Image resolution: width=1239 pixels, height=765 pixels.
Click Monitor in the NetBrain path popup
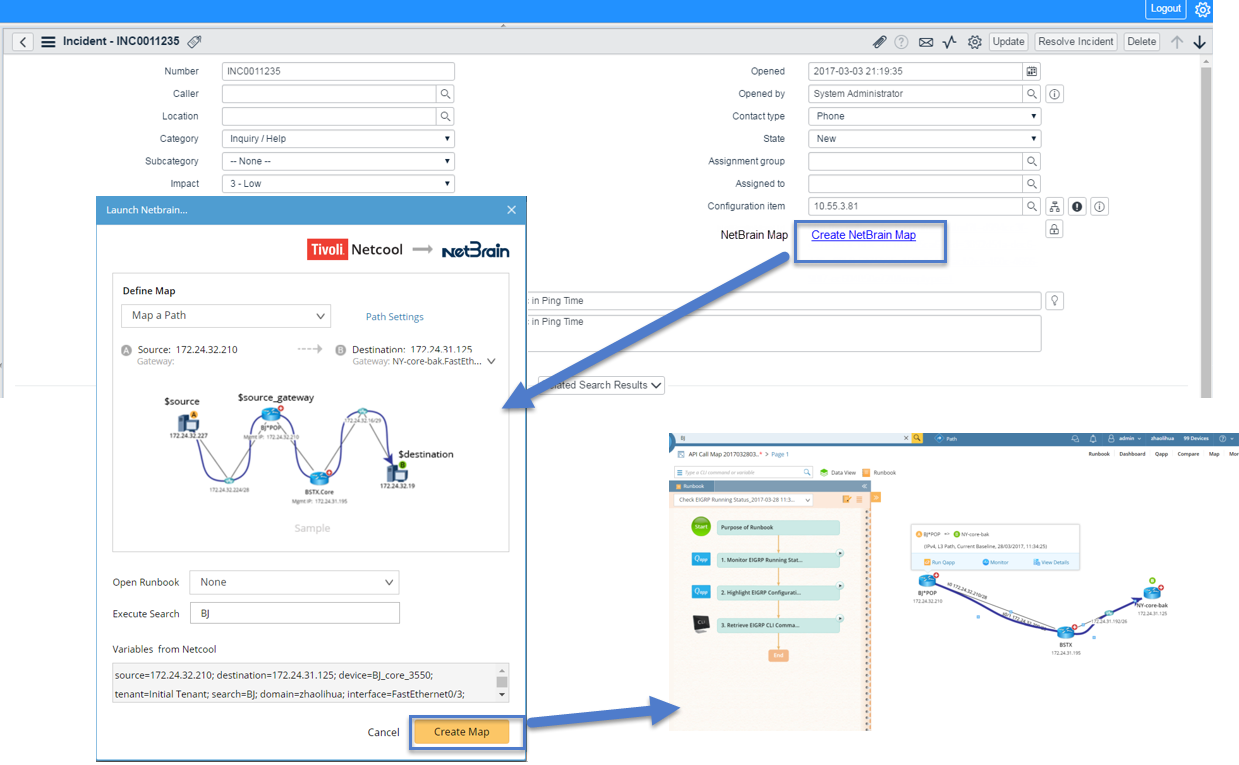(x=996, y=562)
